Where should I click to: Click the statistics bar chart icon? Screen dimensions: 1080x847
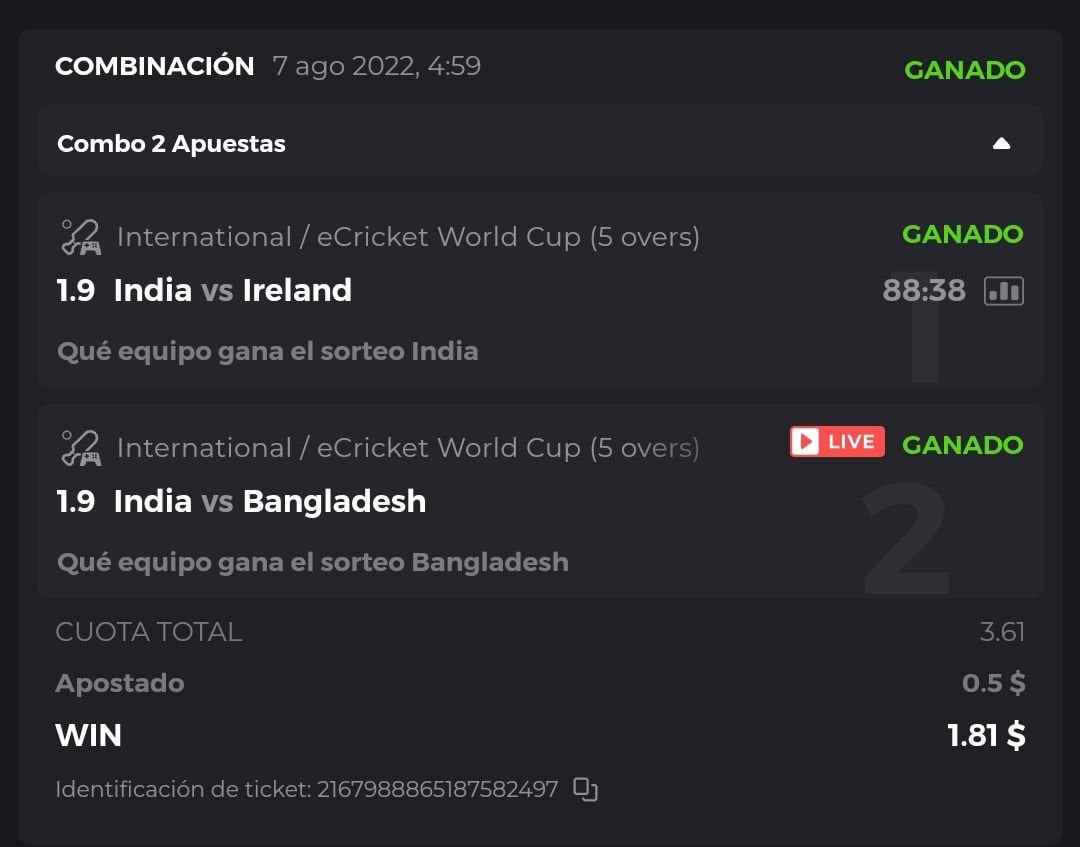(x=1004, y=291)
